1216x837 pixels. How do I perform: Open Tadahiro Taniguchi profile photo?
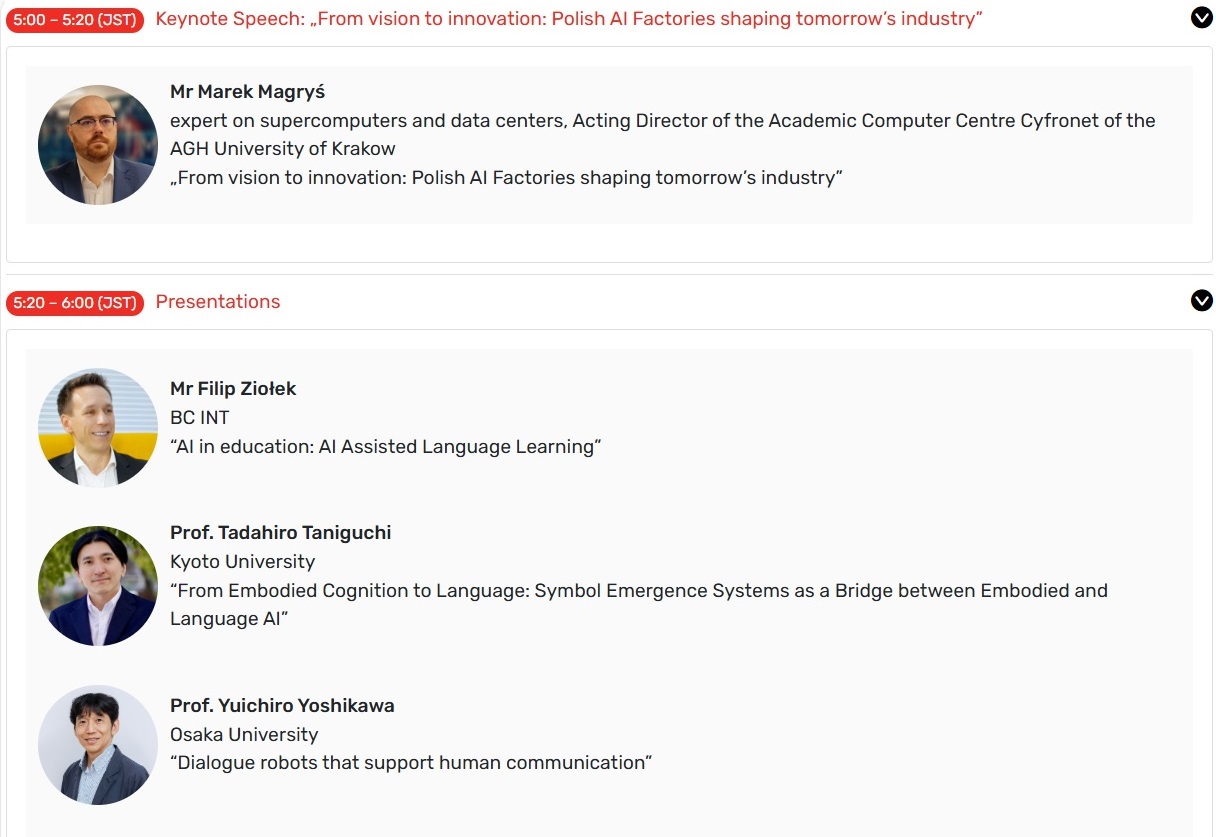pyautogui.click(x=98, y=586)
